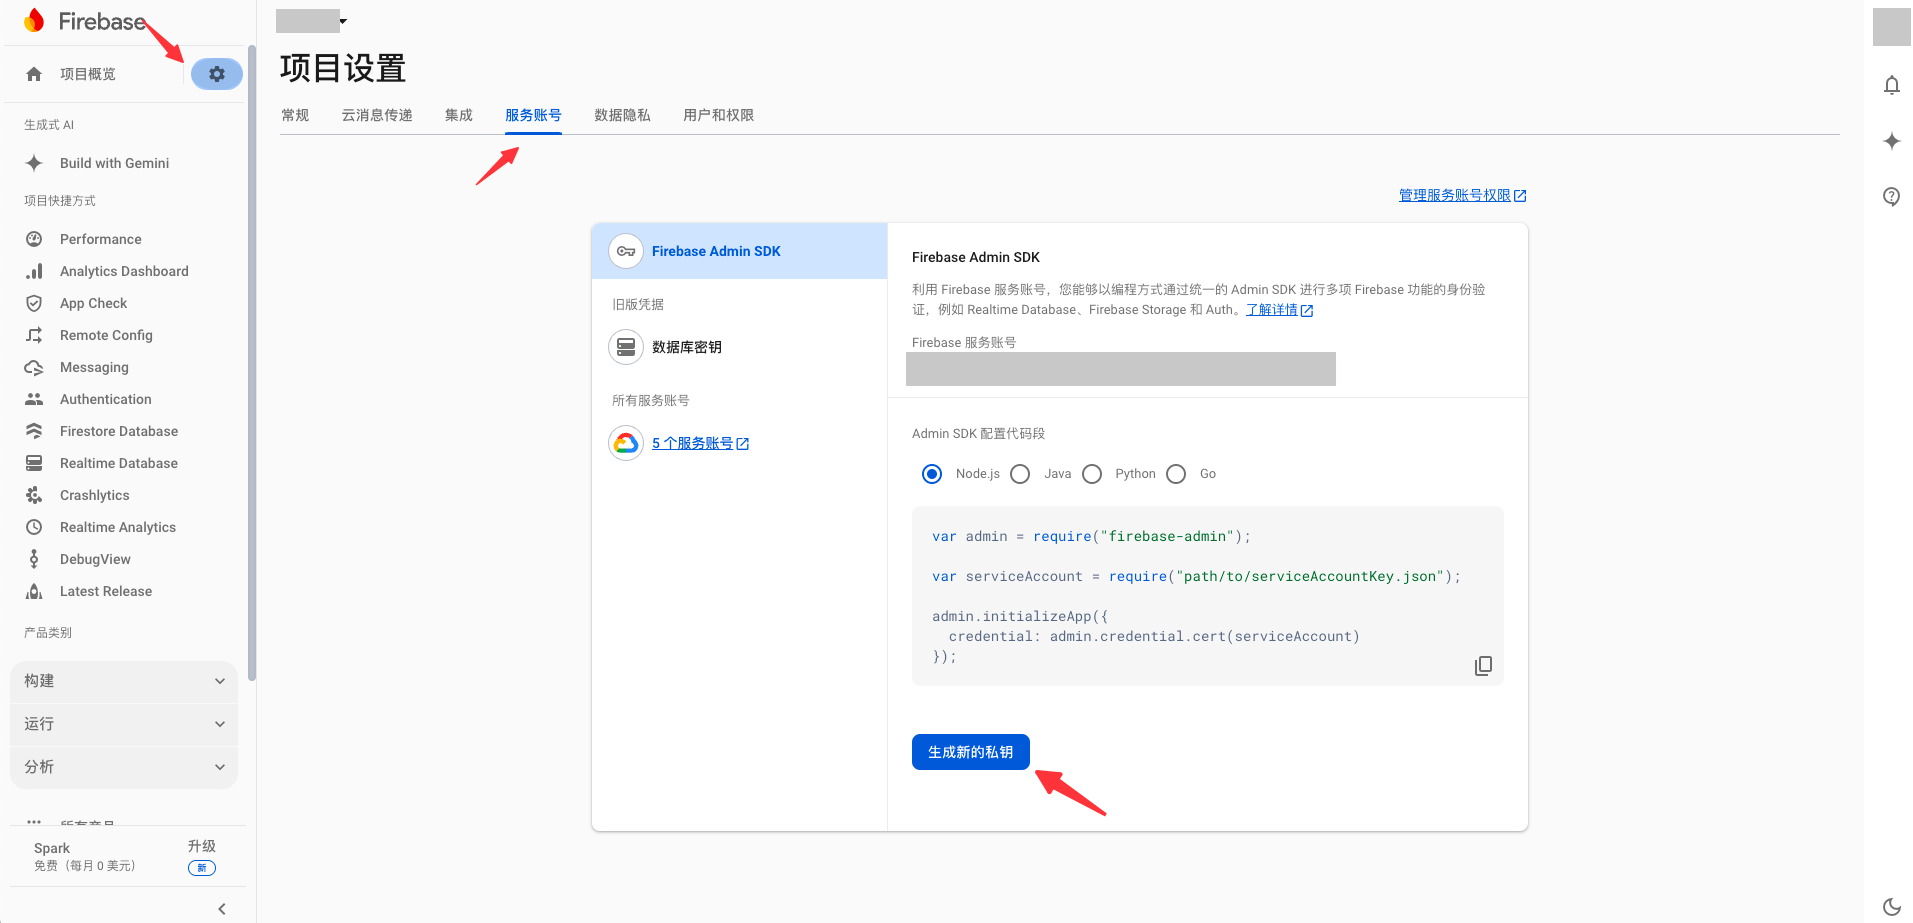1913x923 pixels.
Task: Click the Analytics Dashboard bar chart icon
Action: click(34, 271)
